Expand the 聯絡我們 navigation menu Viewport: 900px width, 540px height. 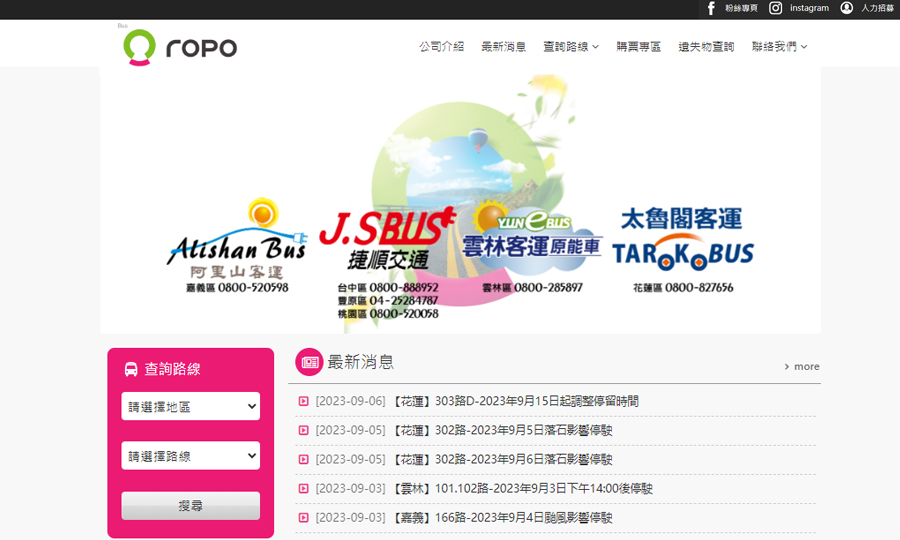[779, 47]
